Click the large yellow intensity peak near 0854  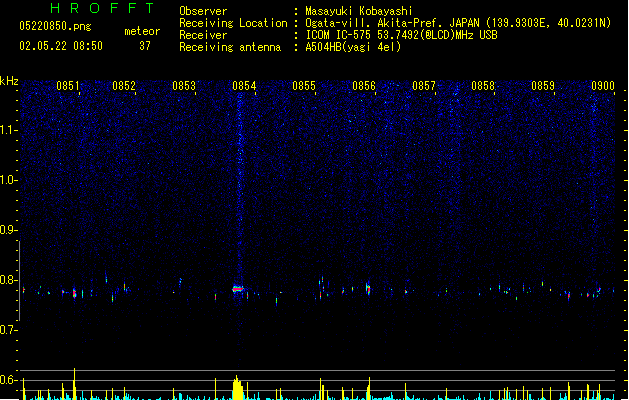238,388
